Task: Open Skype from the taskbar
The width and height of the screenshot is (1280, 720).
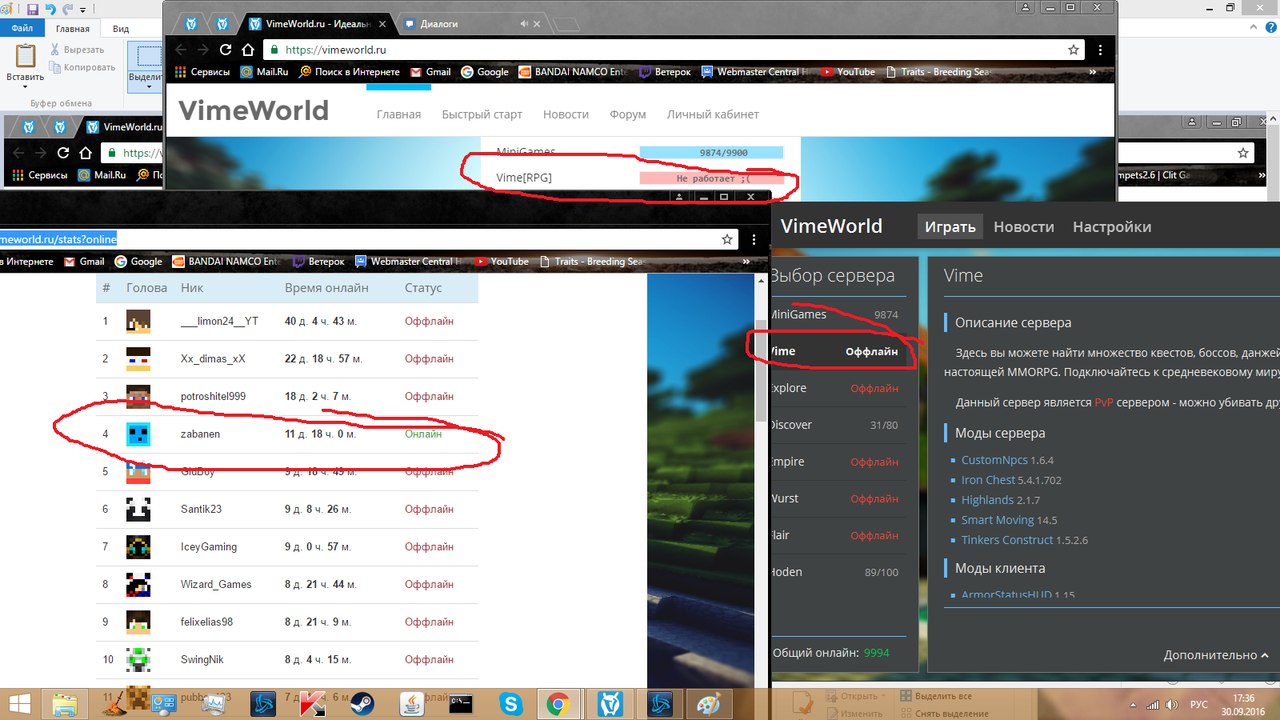Action: coord(511,703)
